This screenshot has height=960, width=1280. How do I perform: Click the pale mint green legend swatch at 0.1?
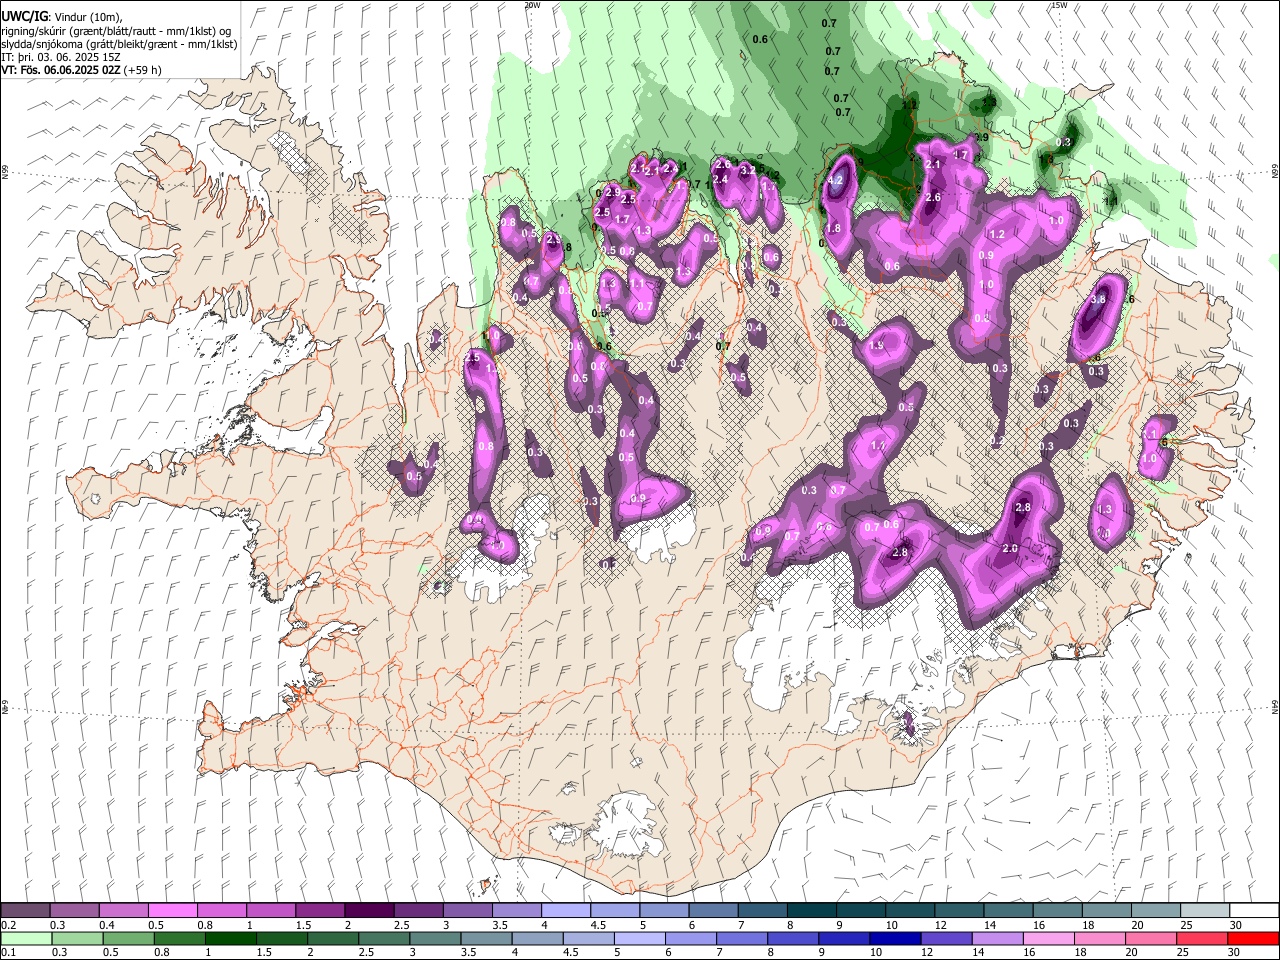click(x=25, y=938)
